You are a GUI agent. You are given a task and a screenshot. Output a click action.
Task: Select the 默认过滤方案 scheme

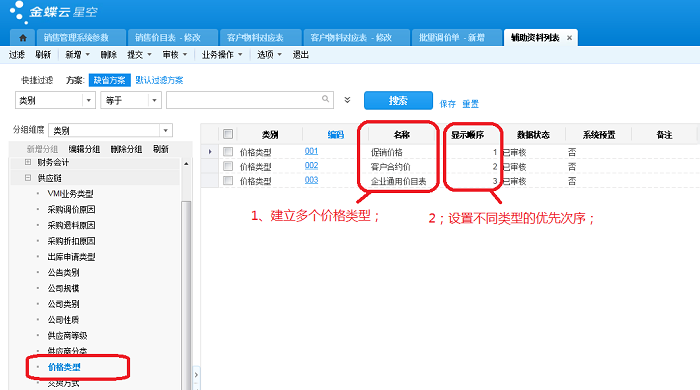[159, 80]
